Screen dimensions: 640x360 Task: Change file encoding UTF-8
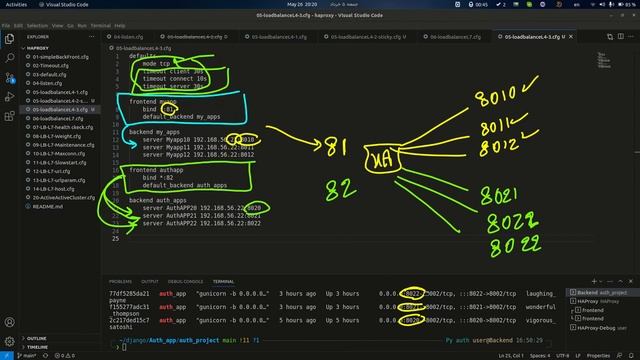click(562, 356)
